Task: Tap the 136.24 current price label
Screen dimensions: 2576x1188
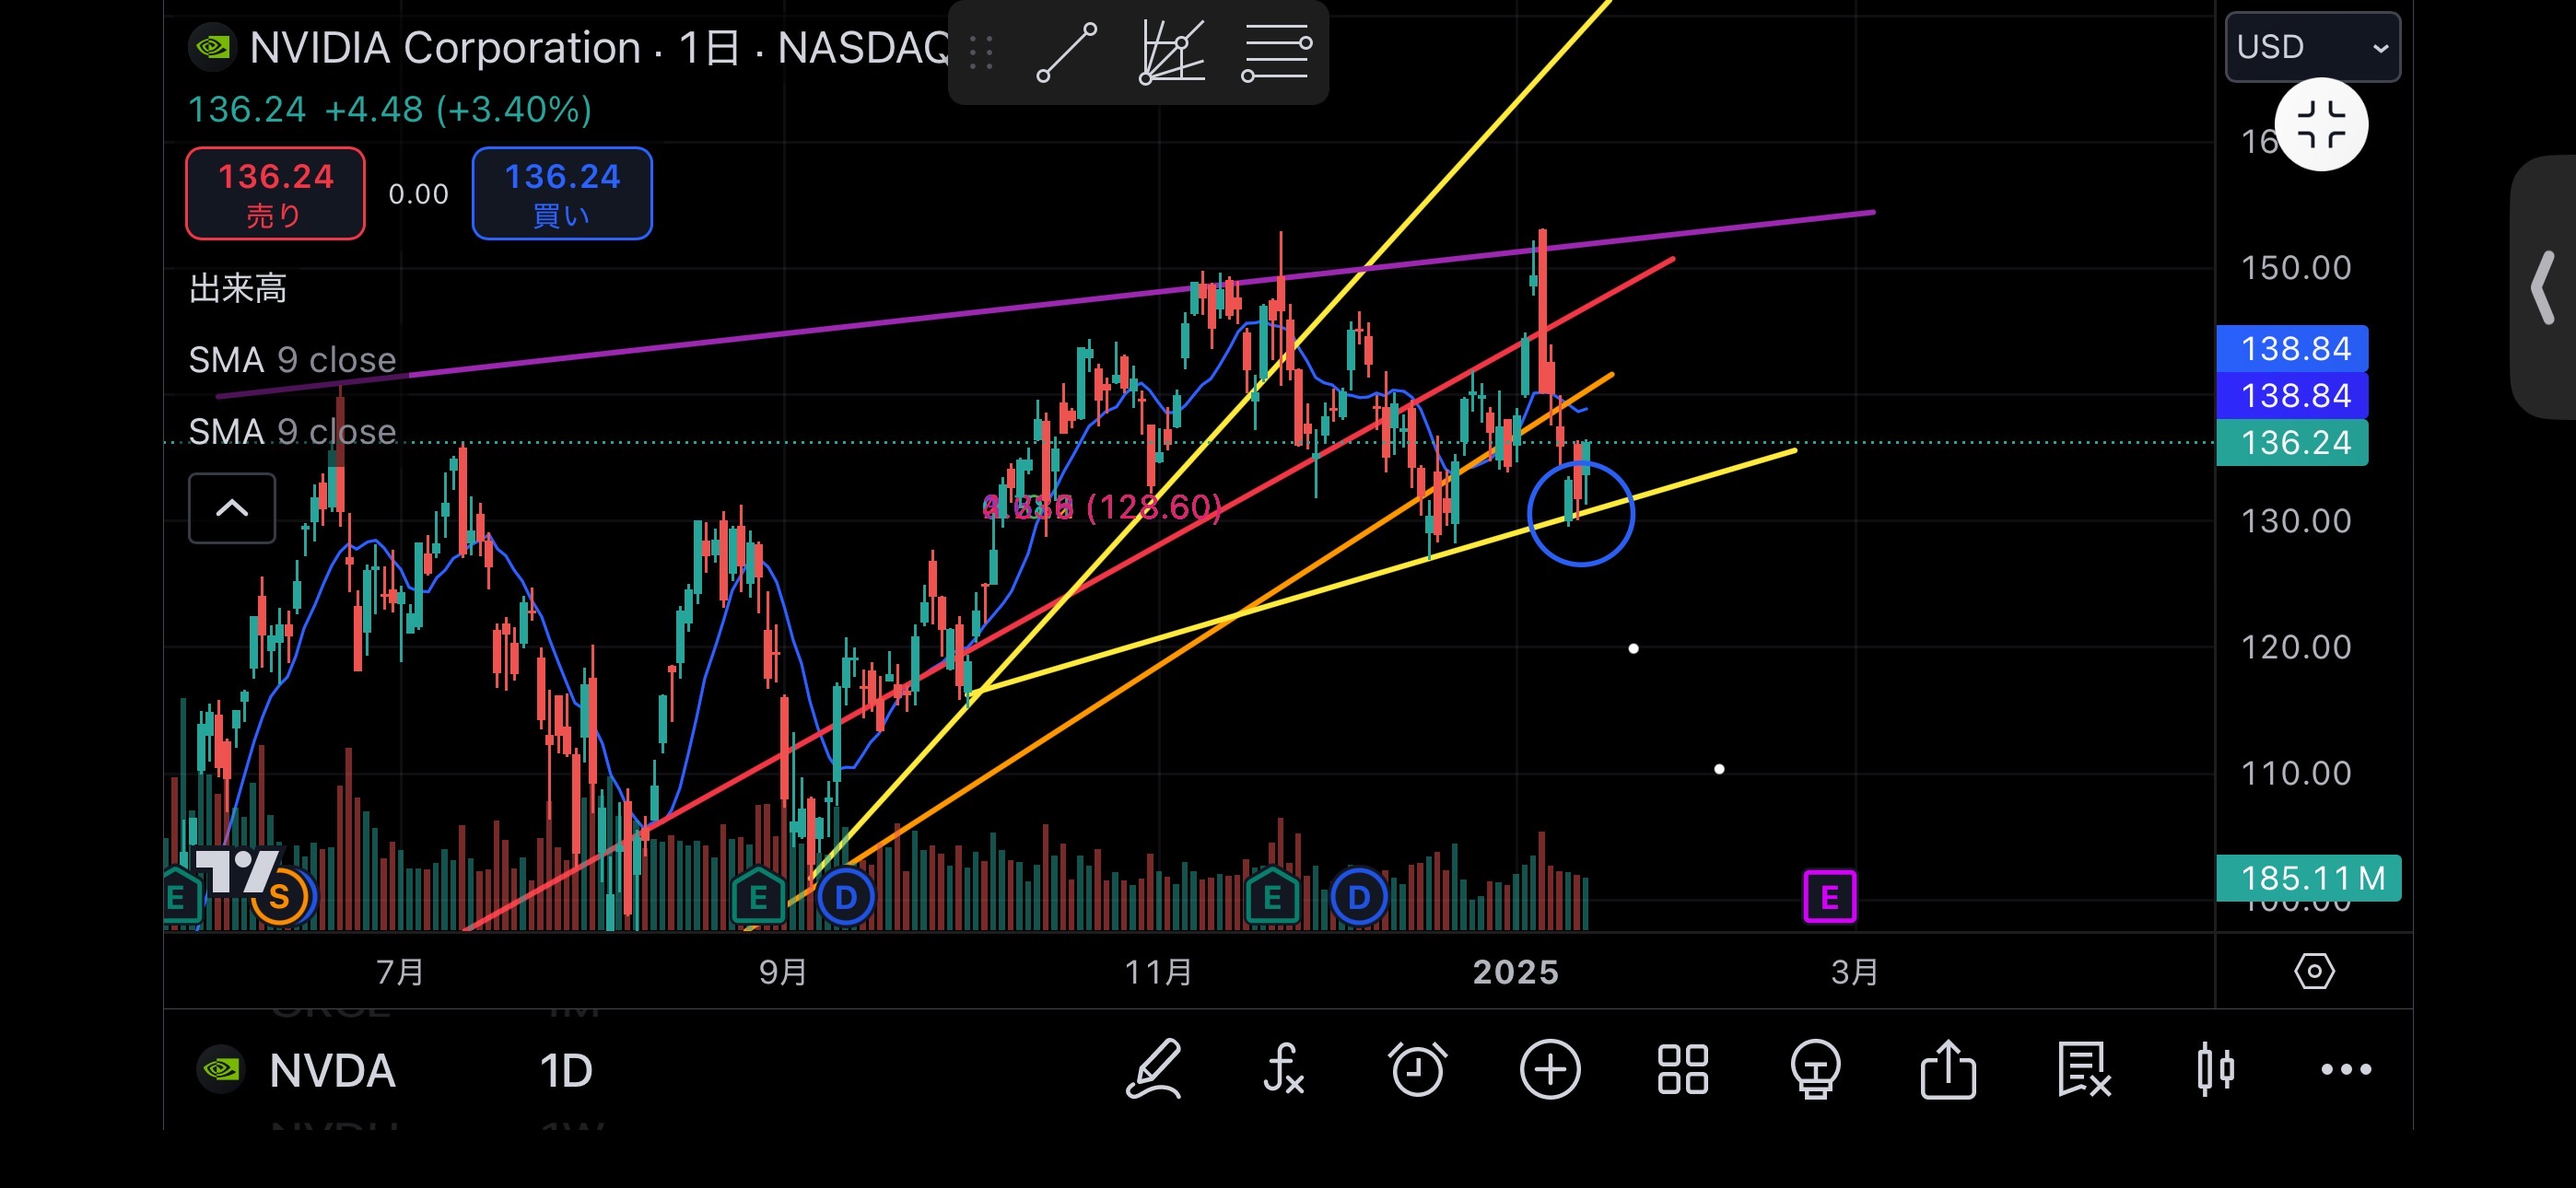Action: coord(2292,443)
